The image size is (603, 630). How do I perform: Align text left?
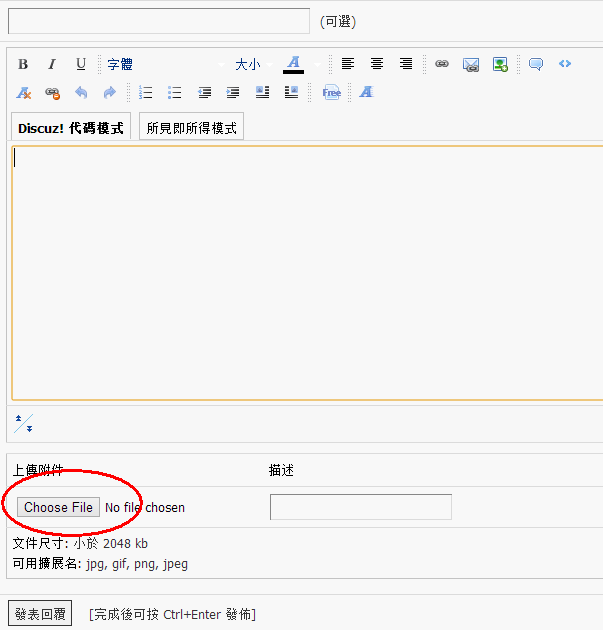(x=347, y=63)
